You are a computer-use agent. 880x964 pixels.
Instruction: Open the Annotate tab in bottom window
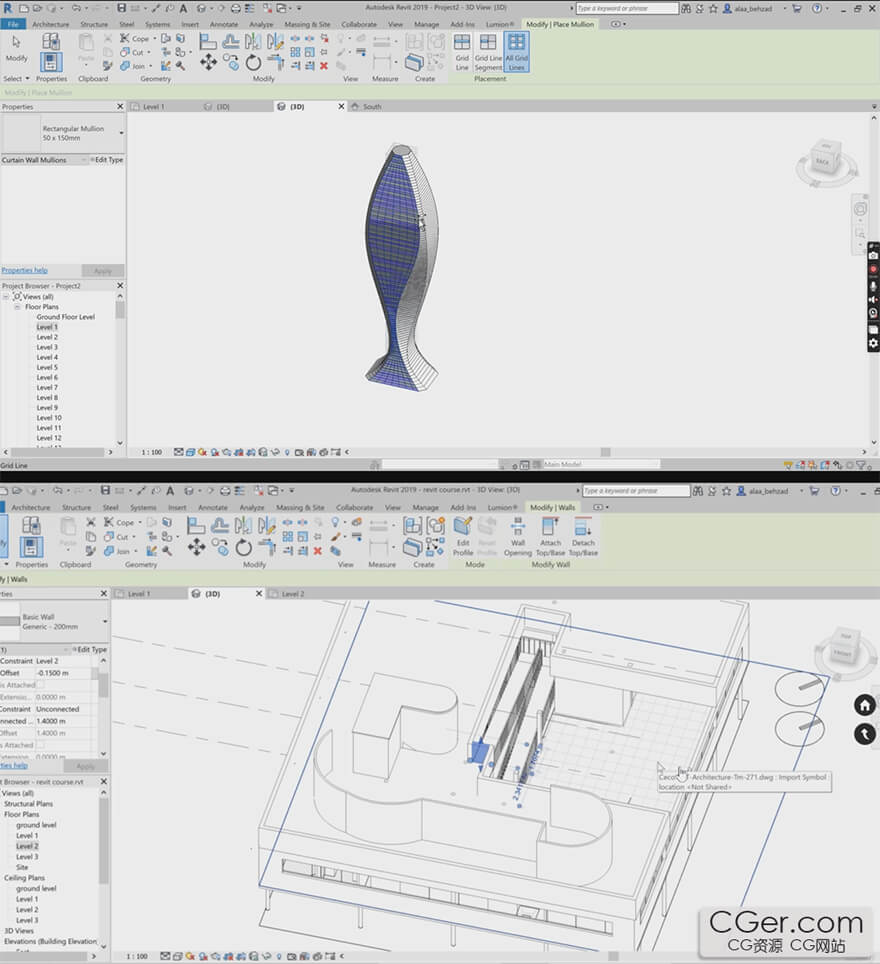pos(213,507)
